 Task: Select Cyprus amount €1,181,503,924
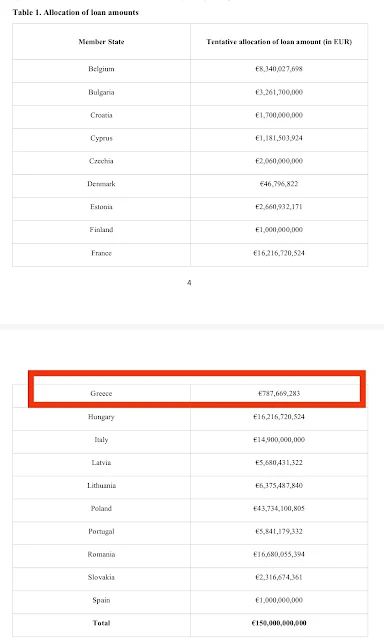(279, 138)
